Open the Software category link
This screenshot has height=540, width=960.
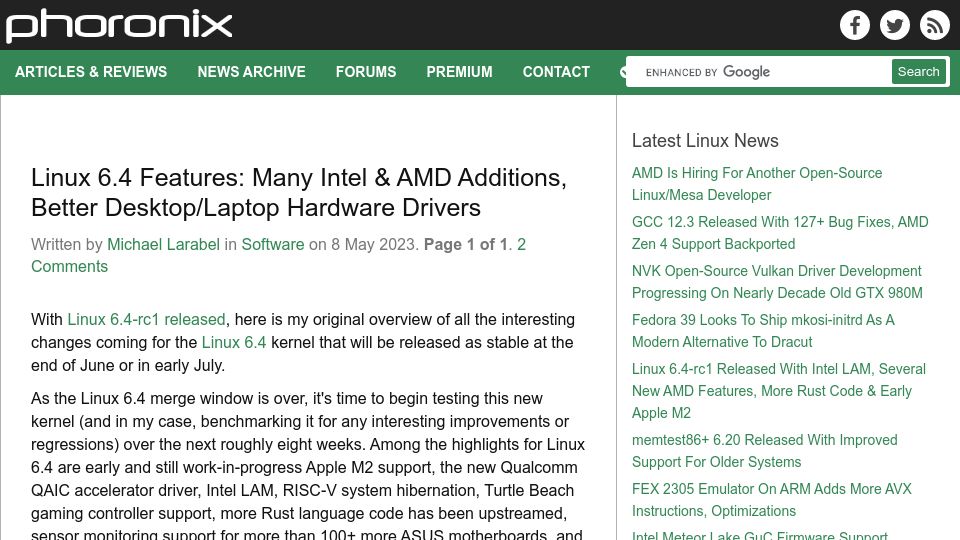(272, 244)
